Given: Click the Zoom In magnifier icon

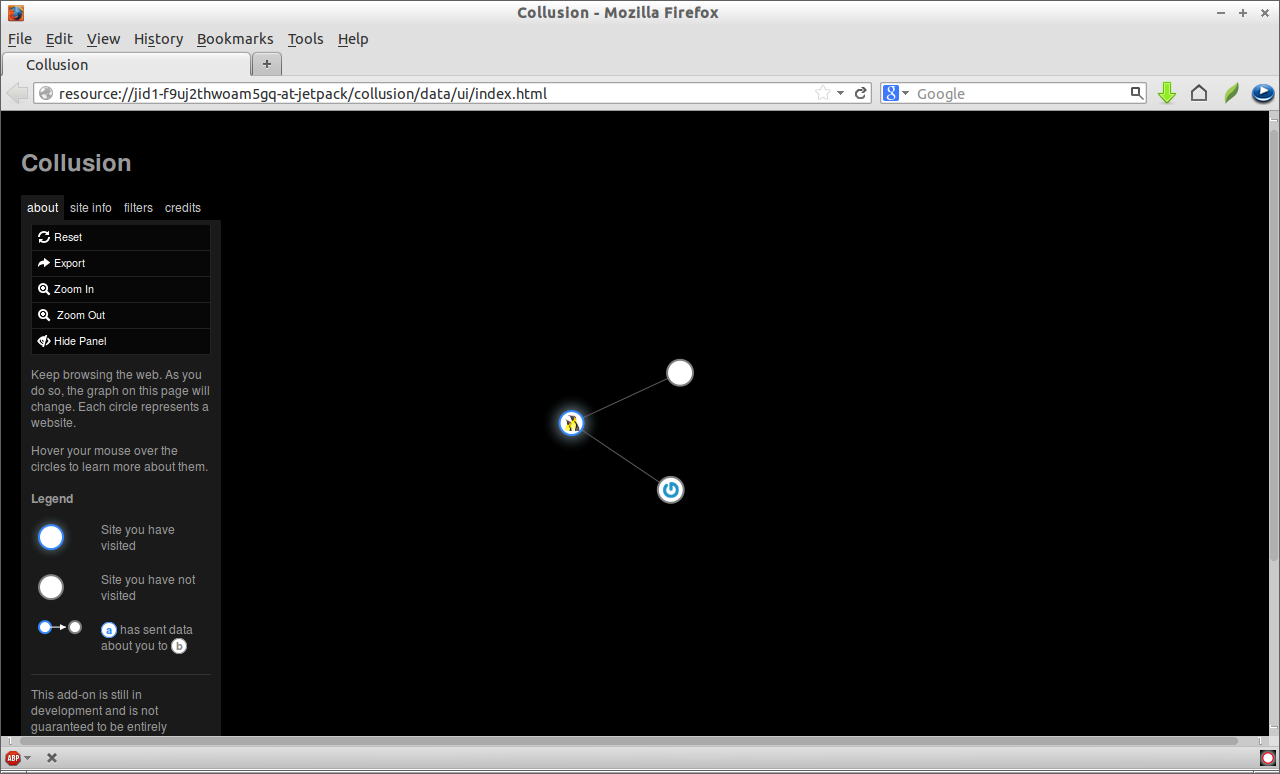Looking at the screenshot, I should 44,289.
